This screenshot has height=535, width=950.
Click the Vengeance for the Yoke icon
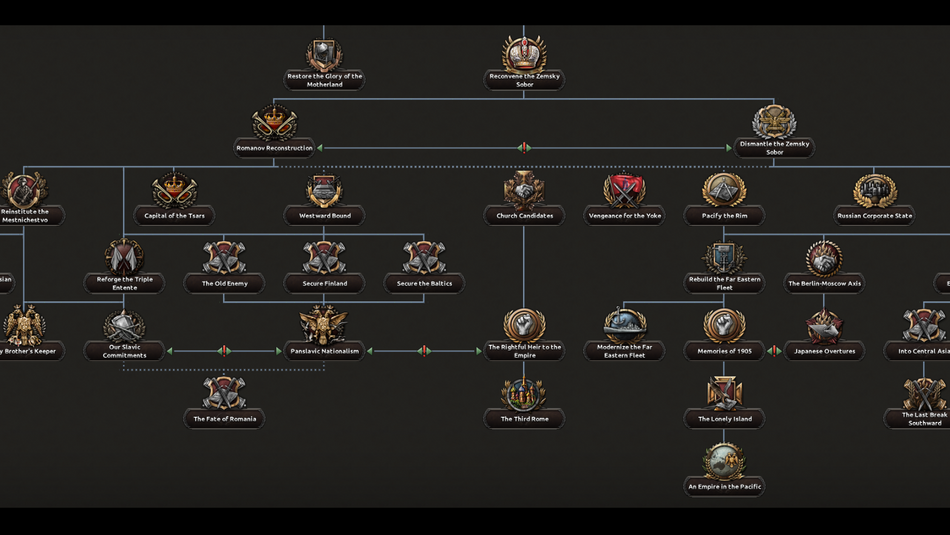point(624,190)
